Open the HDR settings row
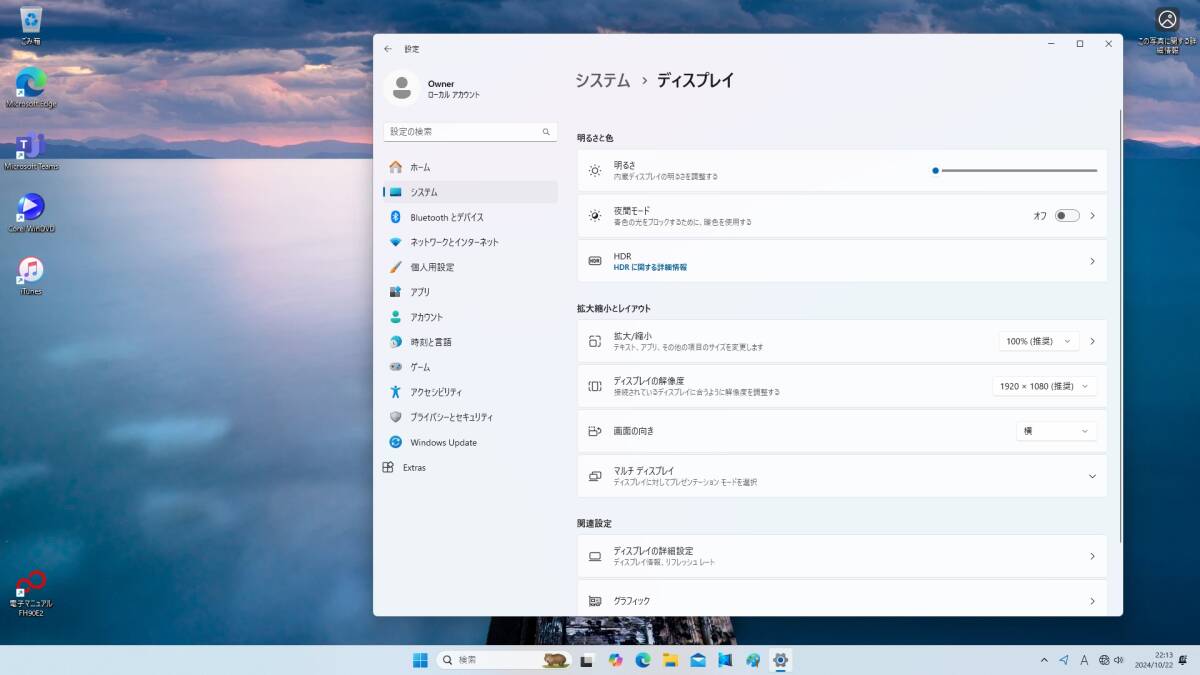The image size is (1200, 675). 842,261
